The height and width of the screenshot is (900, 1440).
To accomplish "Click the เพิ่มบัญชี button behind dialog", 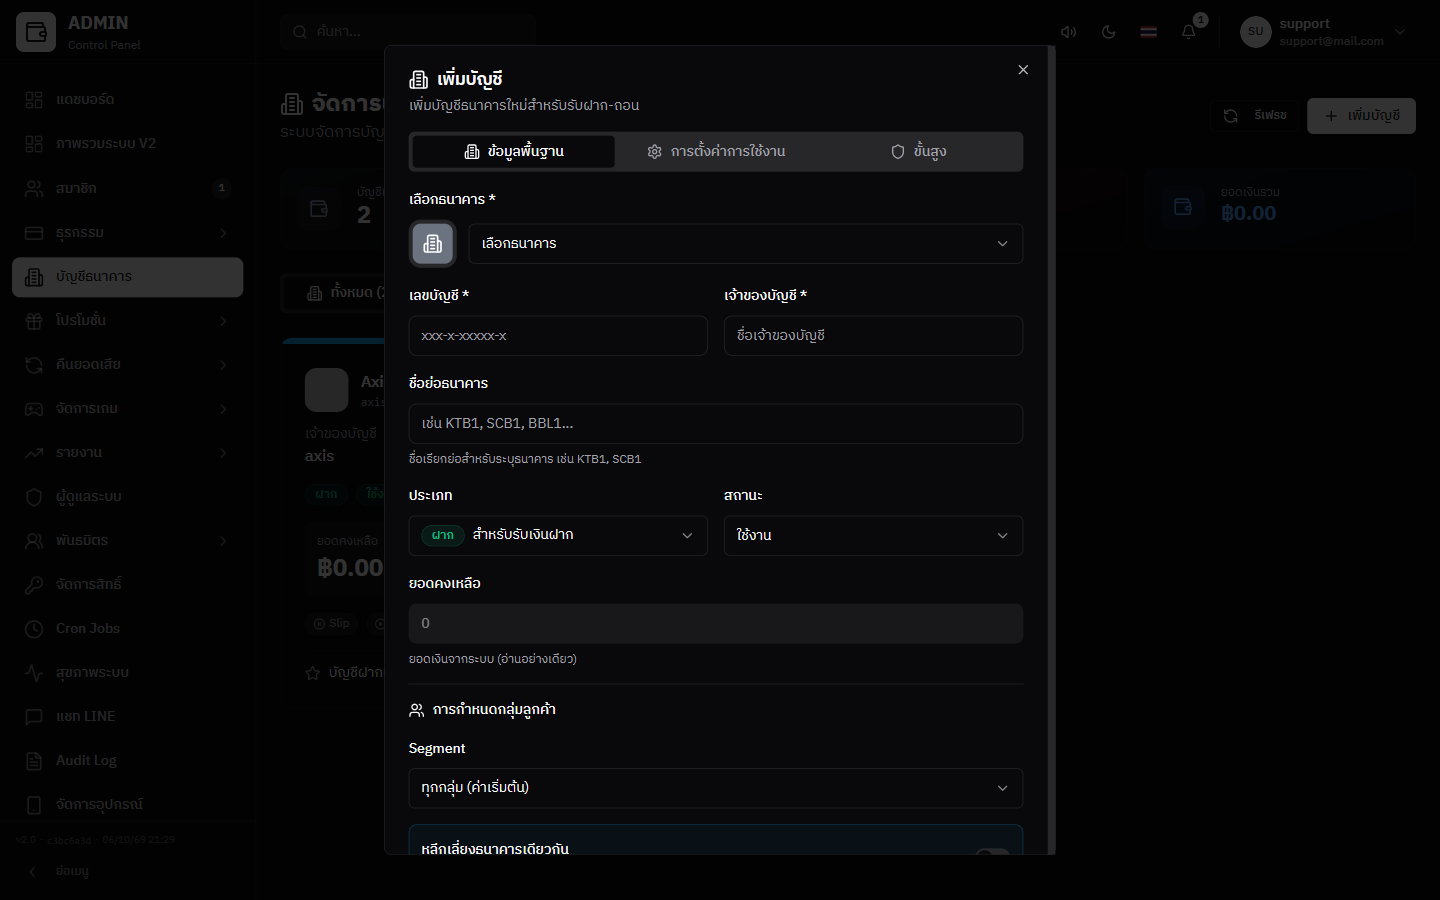I will [1361, 116].
